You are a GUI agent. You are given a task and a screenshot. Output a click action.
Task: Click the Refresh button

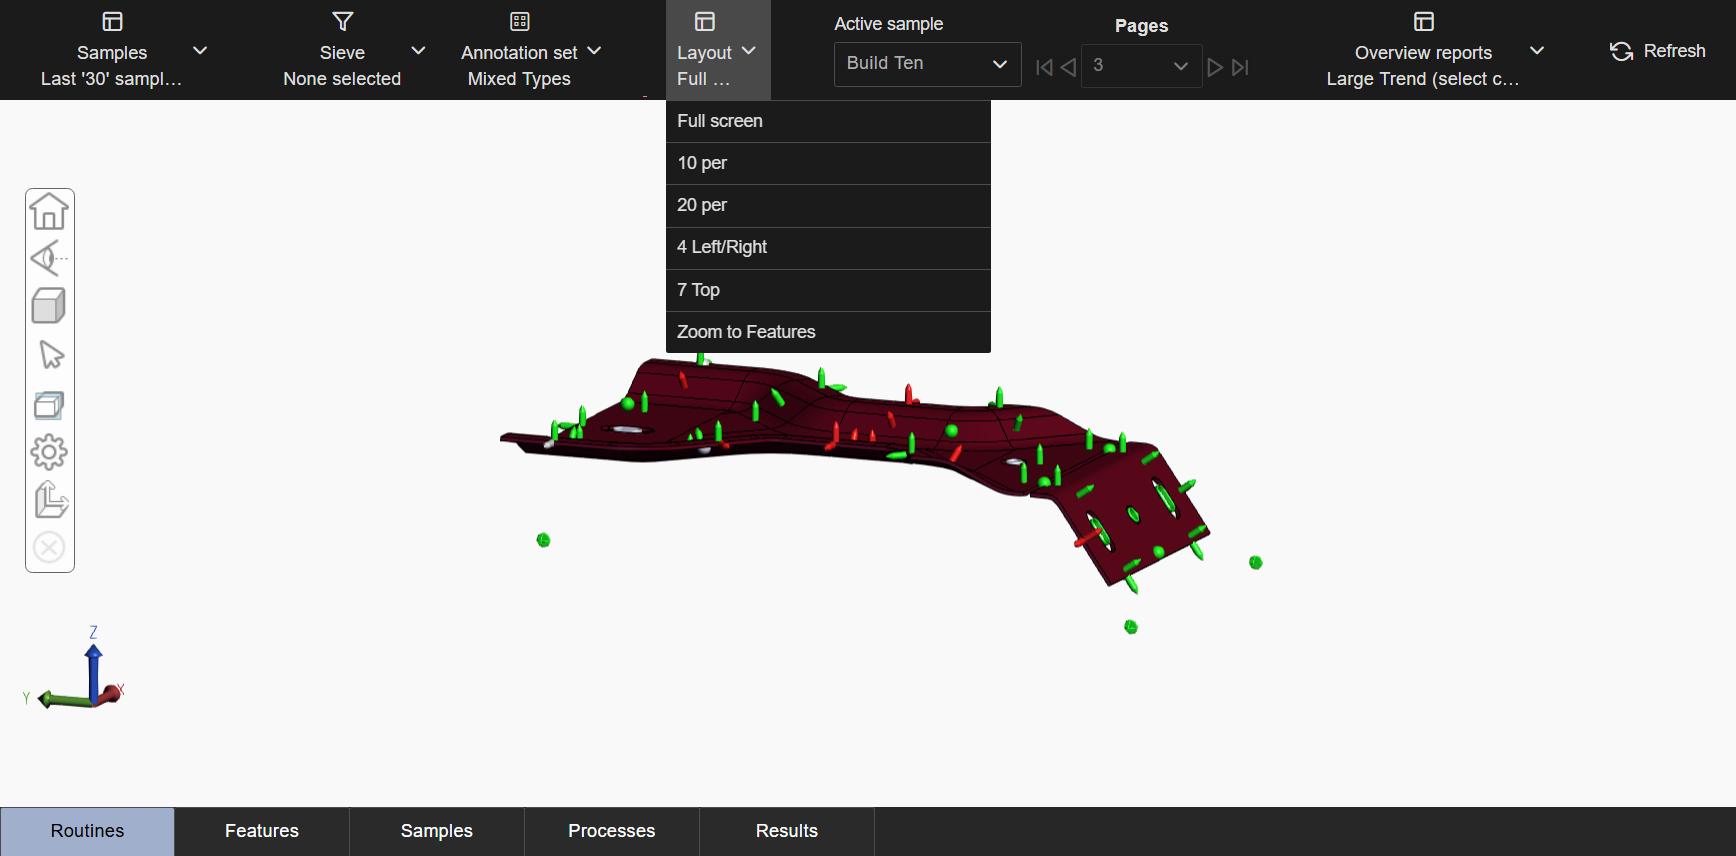tap(1657, 51)
